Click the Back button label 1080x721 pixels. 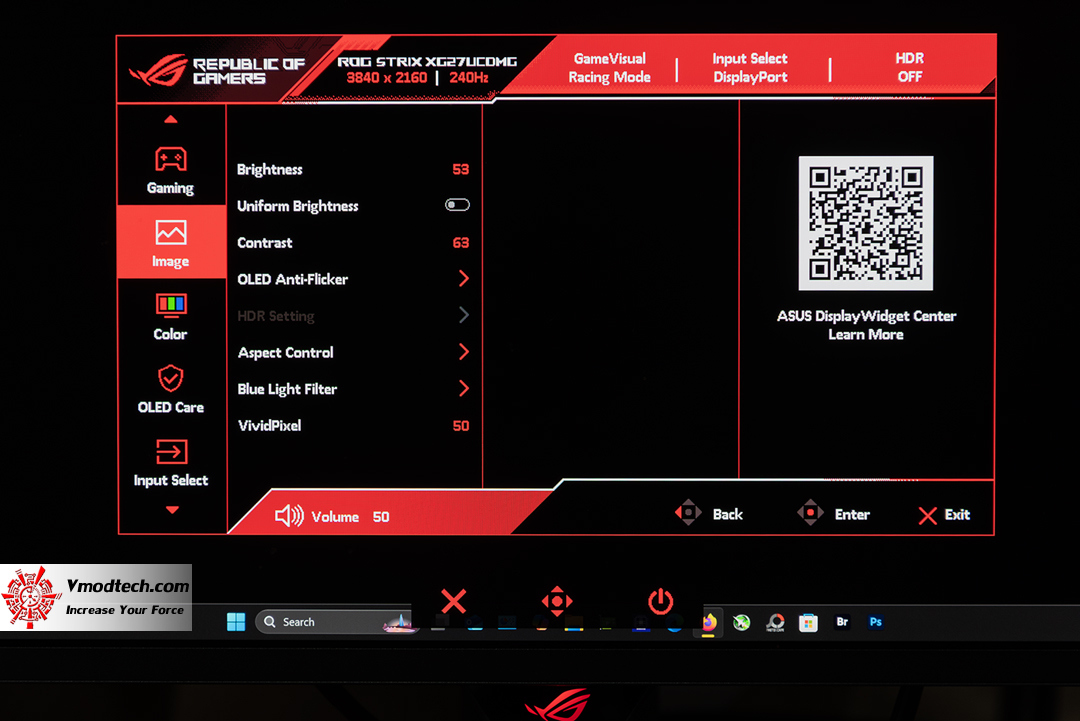click(727, 514)
